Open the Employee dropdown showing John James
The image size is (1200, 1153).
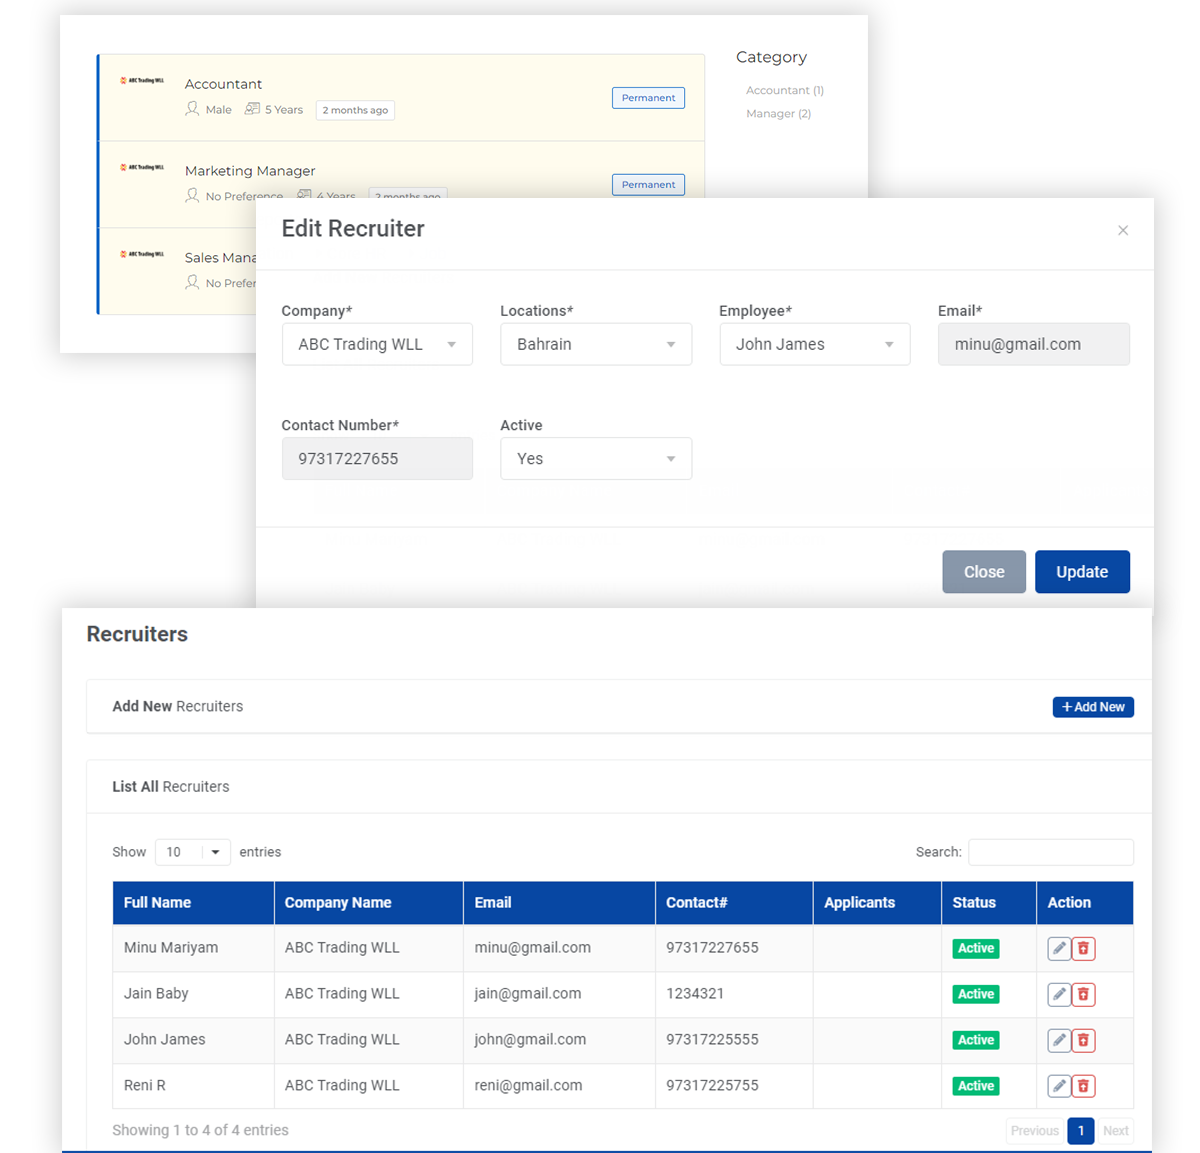coord(814,344)
